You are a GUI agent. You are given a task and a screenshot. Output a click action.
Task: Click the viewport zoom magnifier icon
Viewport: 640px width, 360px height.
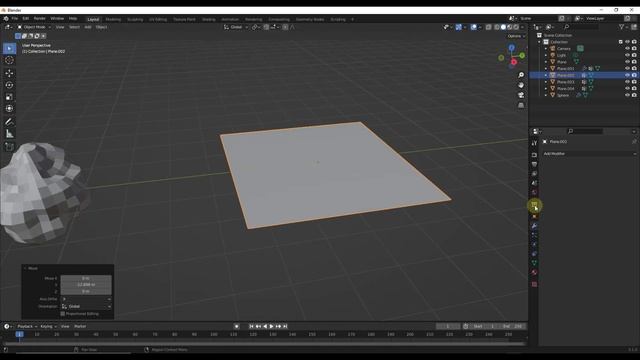[521, 75]
